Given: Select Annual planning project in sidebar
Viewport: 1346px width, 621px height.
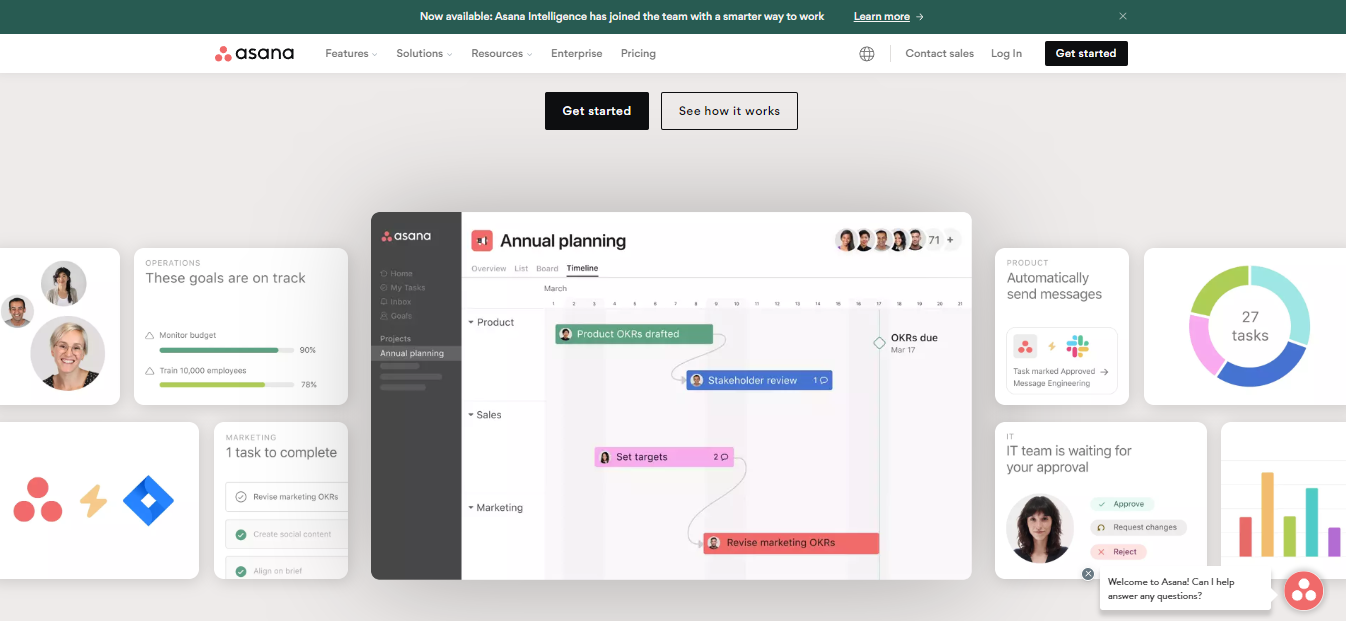Looking at the screenshot, I should 416,353.
